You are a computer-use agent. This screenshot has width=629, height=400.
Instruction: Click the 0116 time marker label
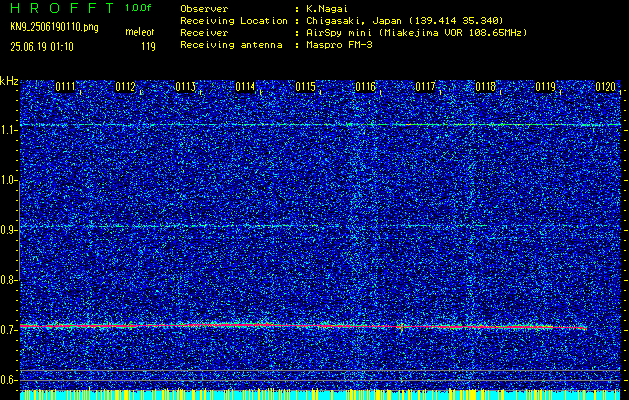365,87
